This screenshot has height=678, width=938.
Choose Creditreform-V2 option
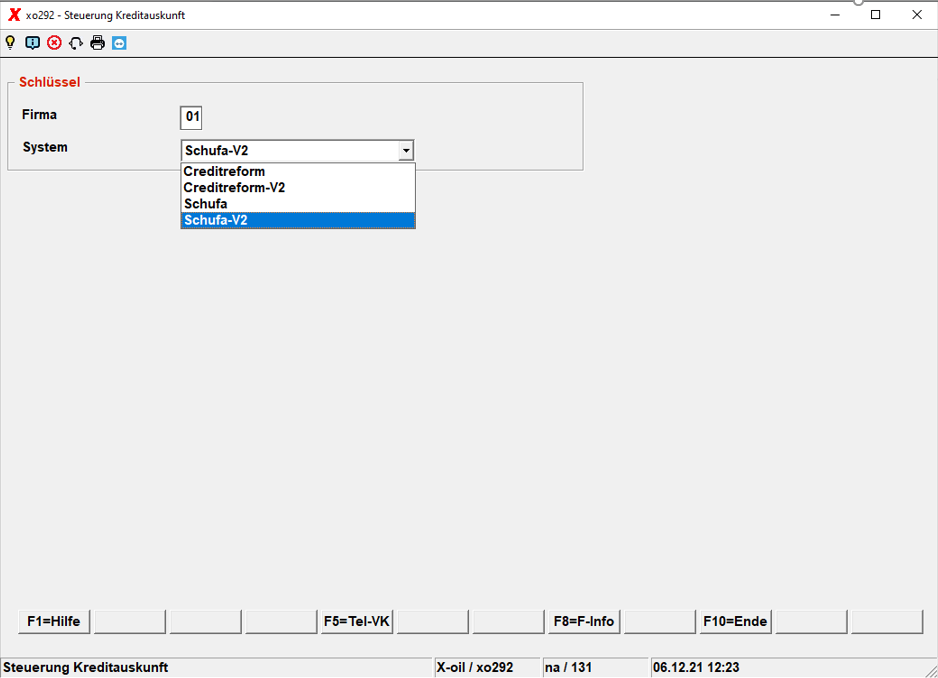coord(298,188)
